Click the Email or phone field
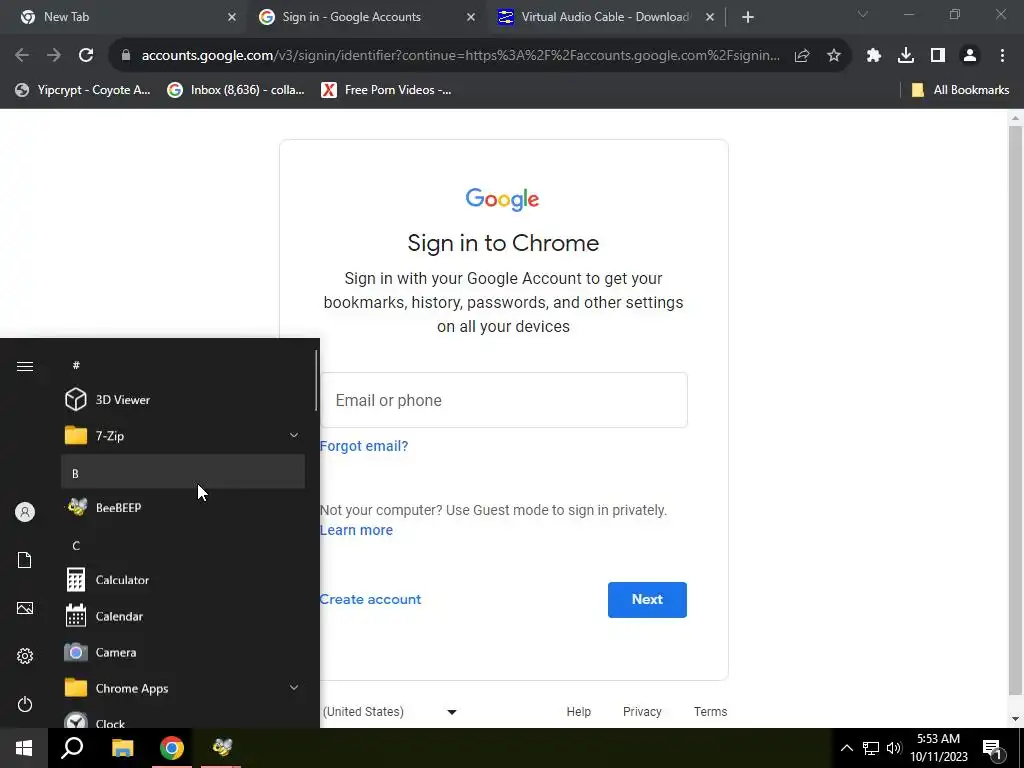1024x768 pixels. coord(504,400)
